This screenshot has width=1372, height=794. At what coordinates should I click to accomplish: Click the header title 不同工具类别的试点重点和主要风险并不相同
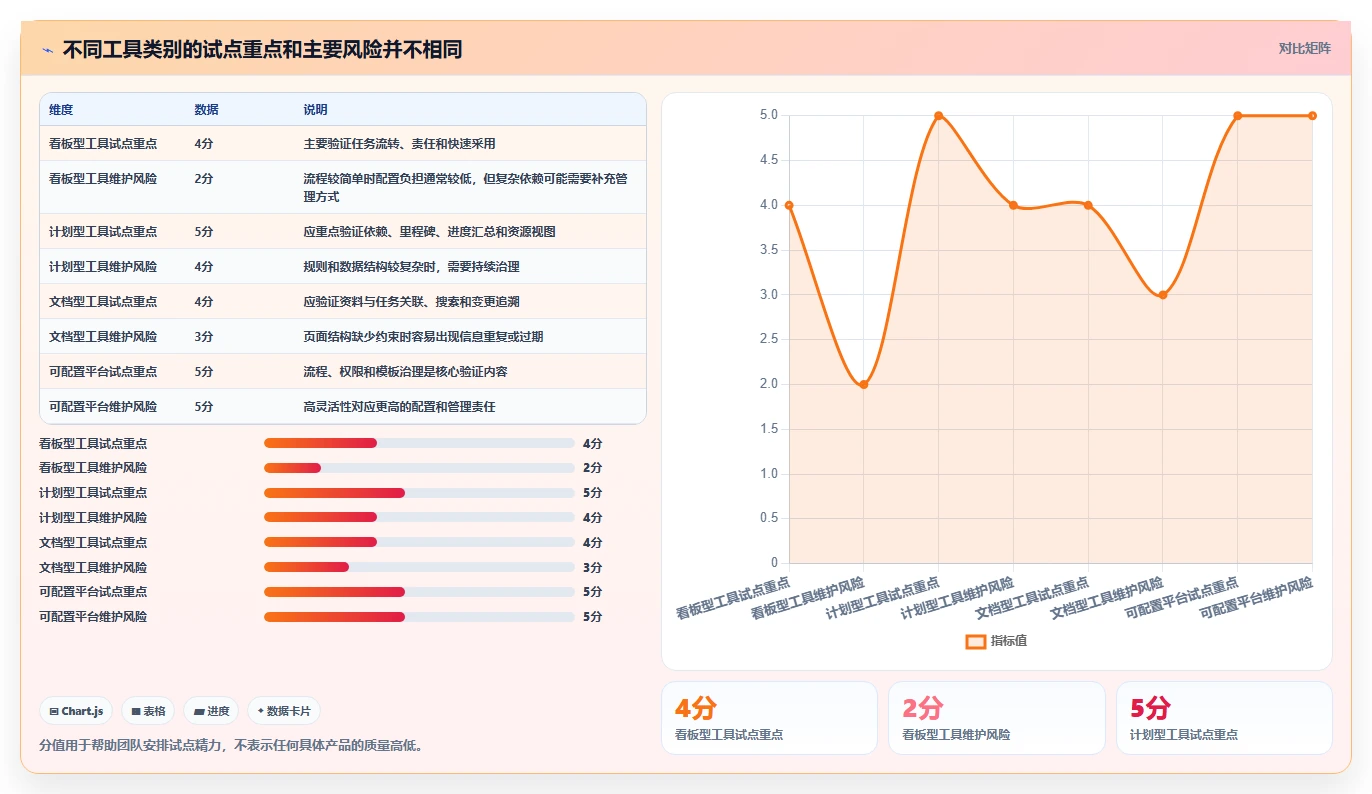(262, 49)
